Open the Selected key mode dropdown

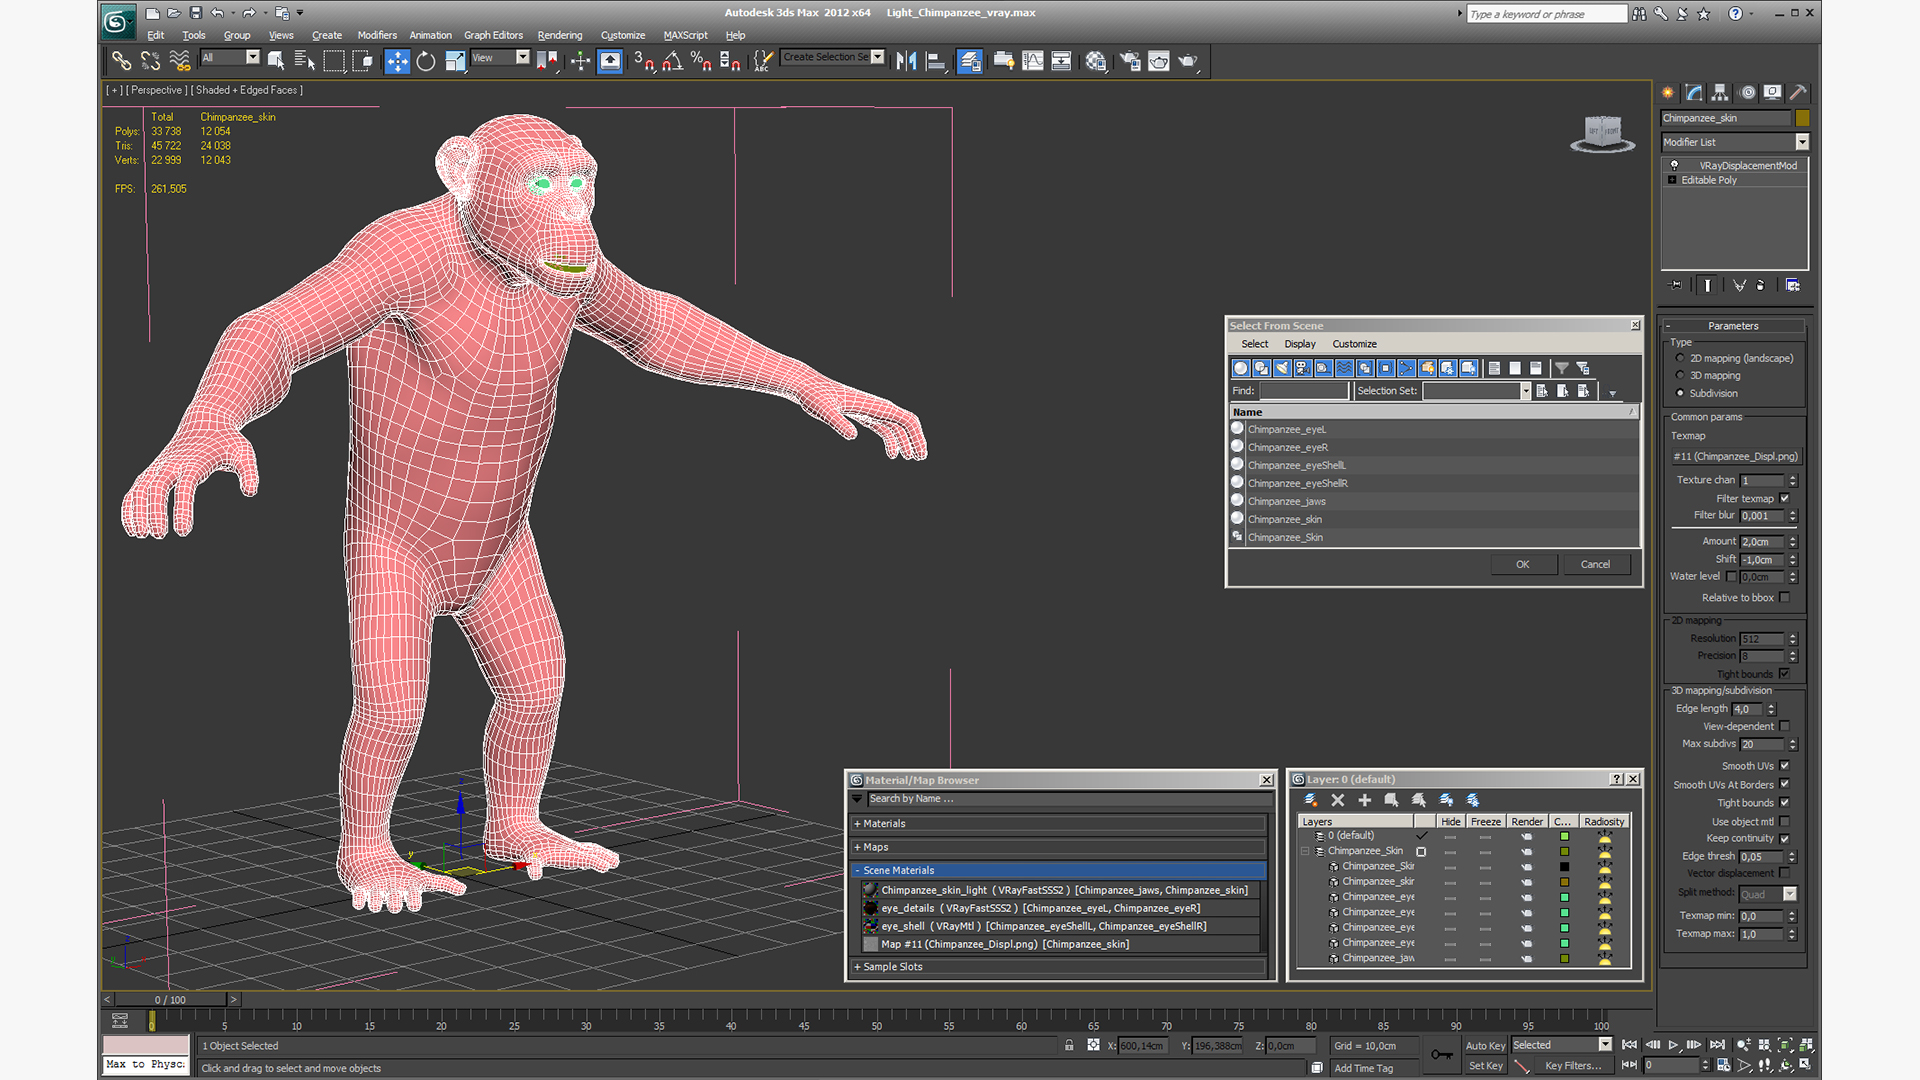coord(1605,1045)
